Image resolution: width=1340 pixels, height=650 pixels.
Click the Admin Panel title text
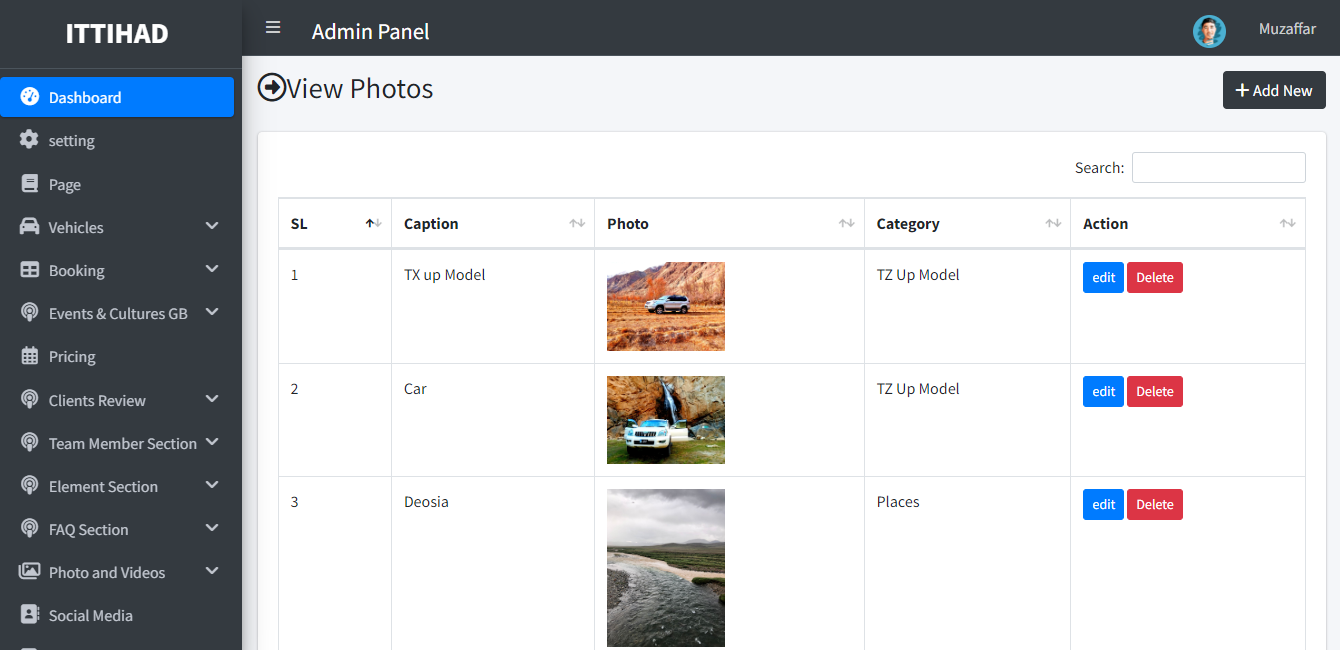371,31
